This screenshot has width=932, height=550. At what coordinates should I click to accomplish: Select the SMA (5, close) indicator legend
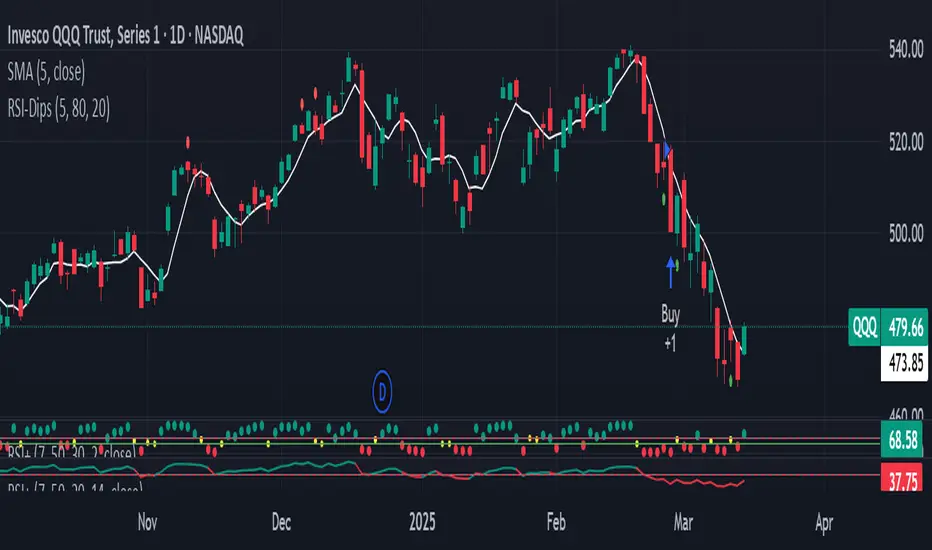46,73
